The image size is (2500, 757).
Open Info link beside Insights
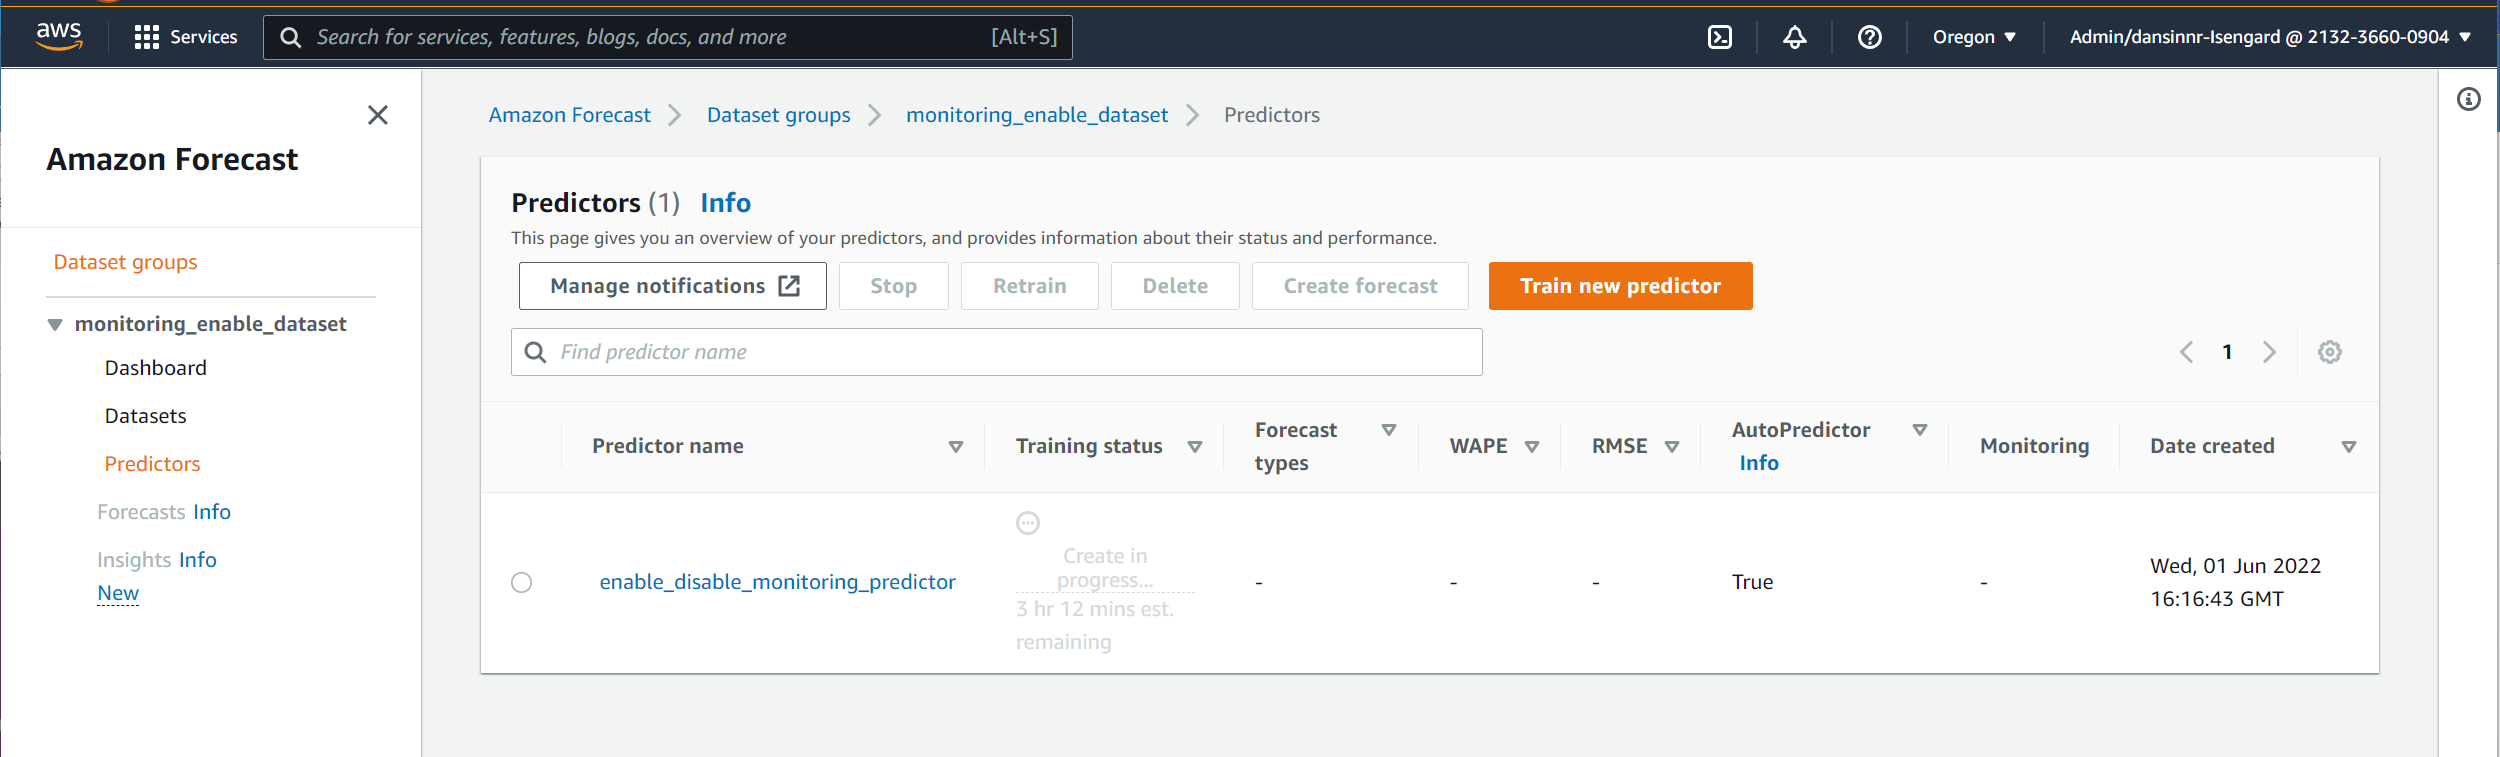(x=198, y=560)
